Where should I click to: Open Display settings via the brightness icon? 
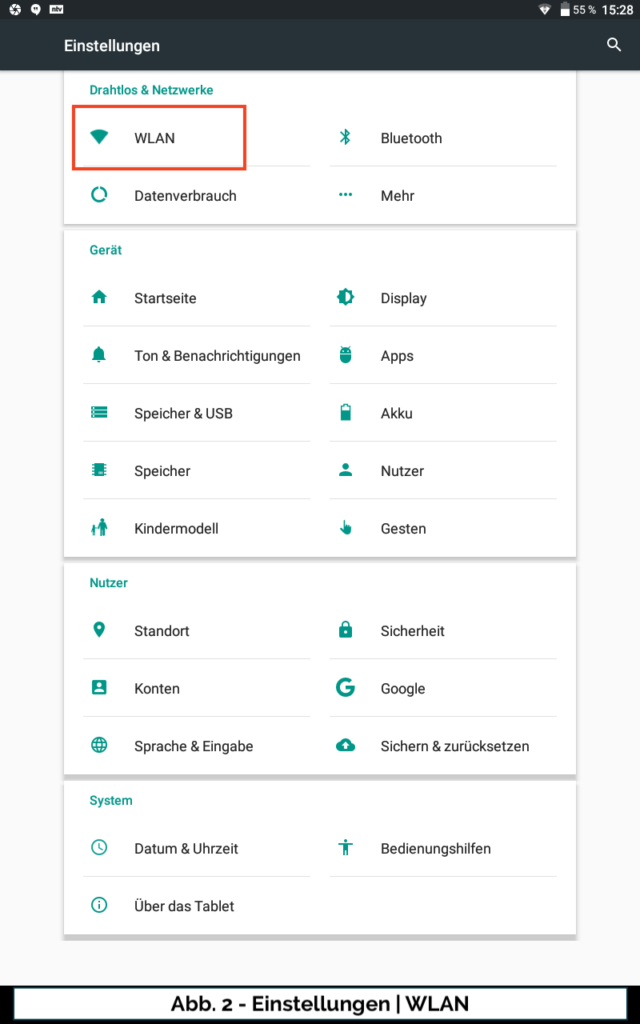click(x=345, y=297)
